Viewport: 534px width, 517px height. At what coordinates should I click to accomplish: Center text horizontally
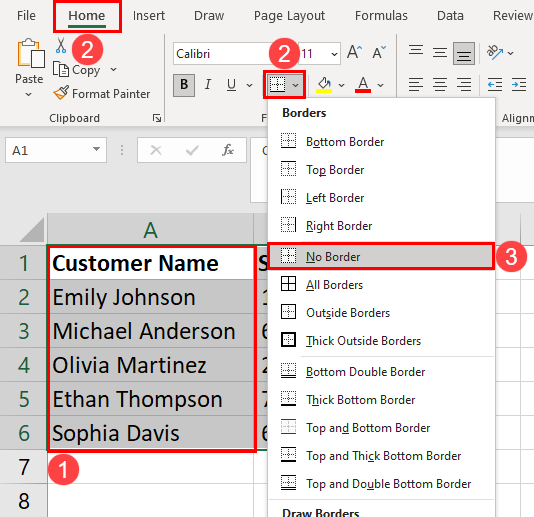(440, 84)
